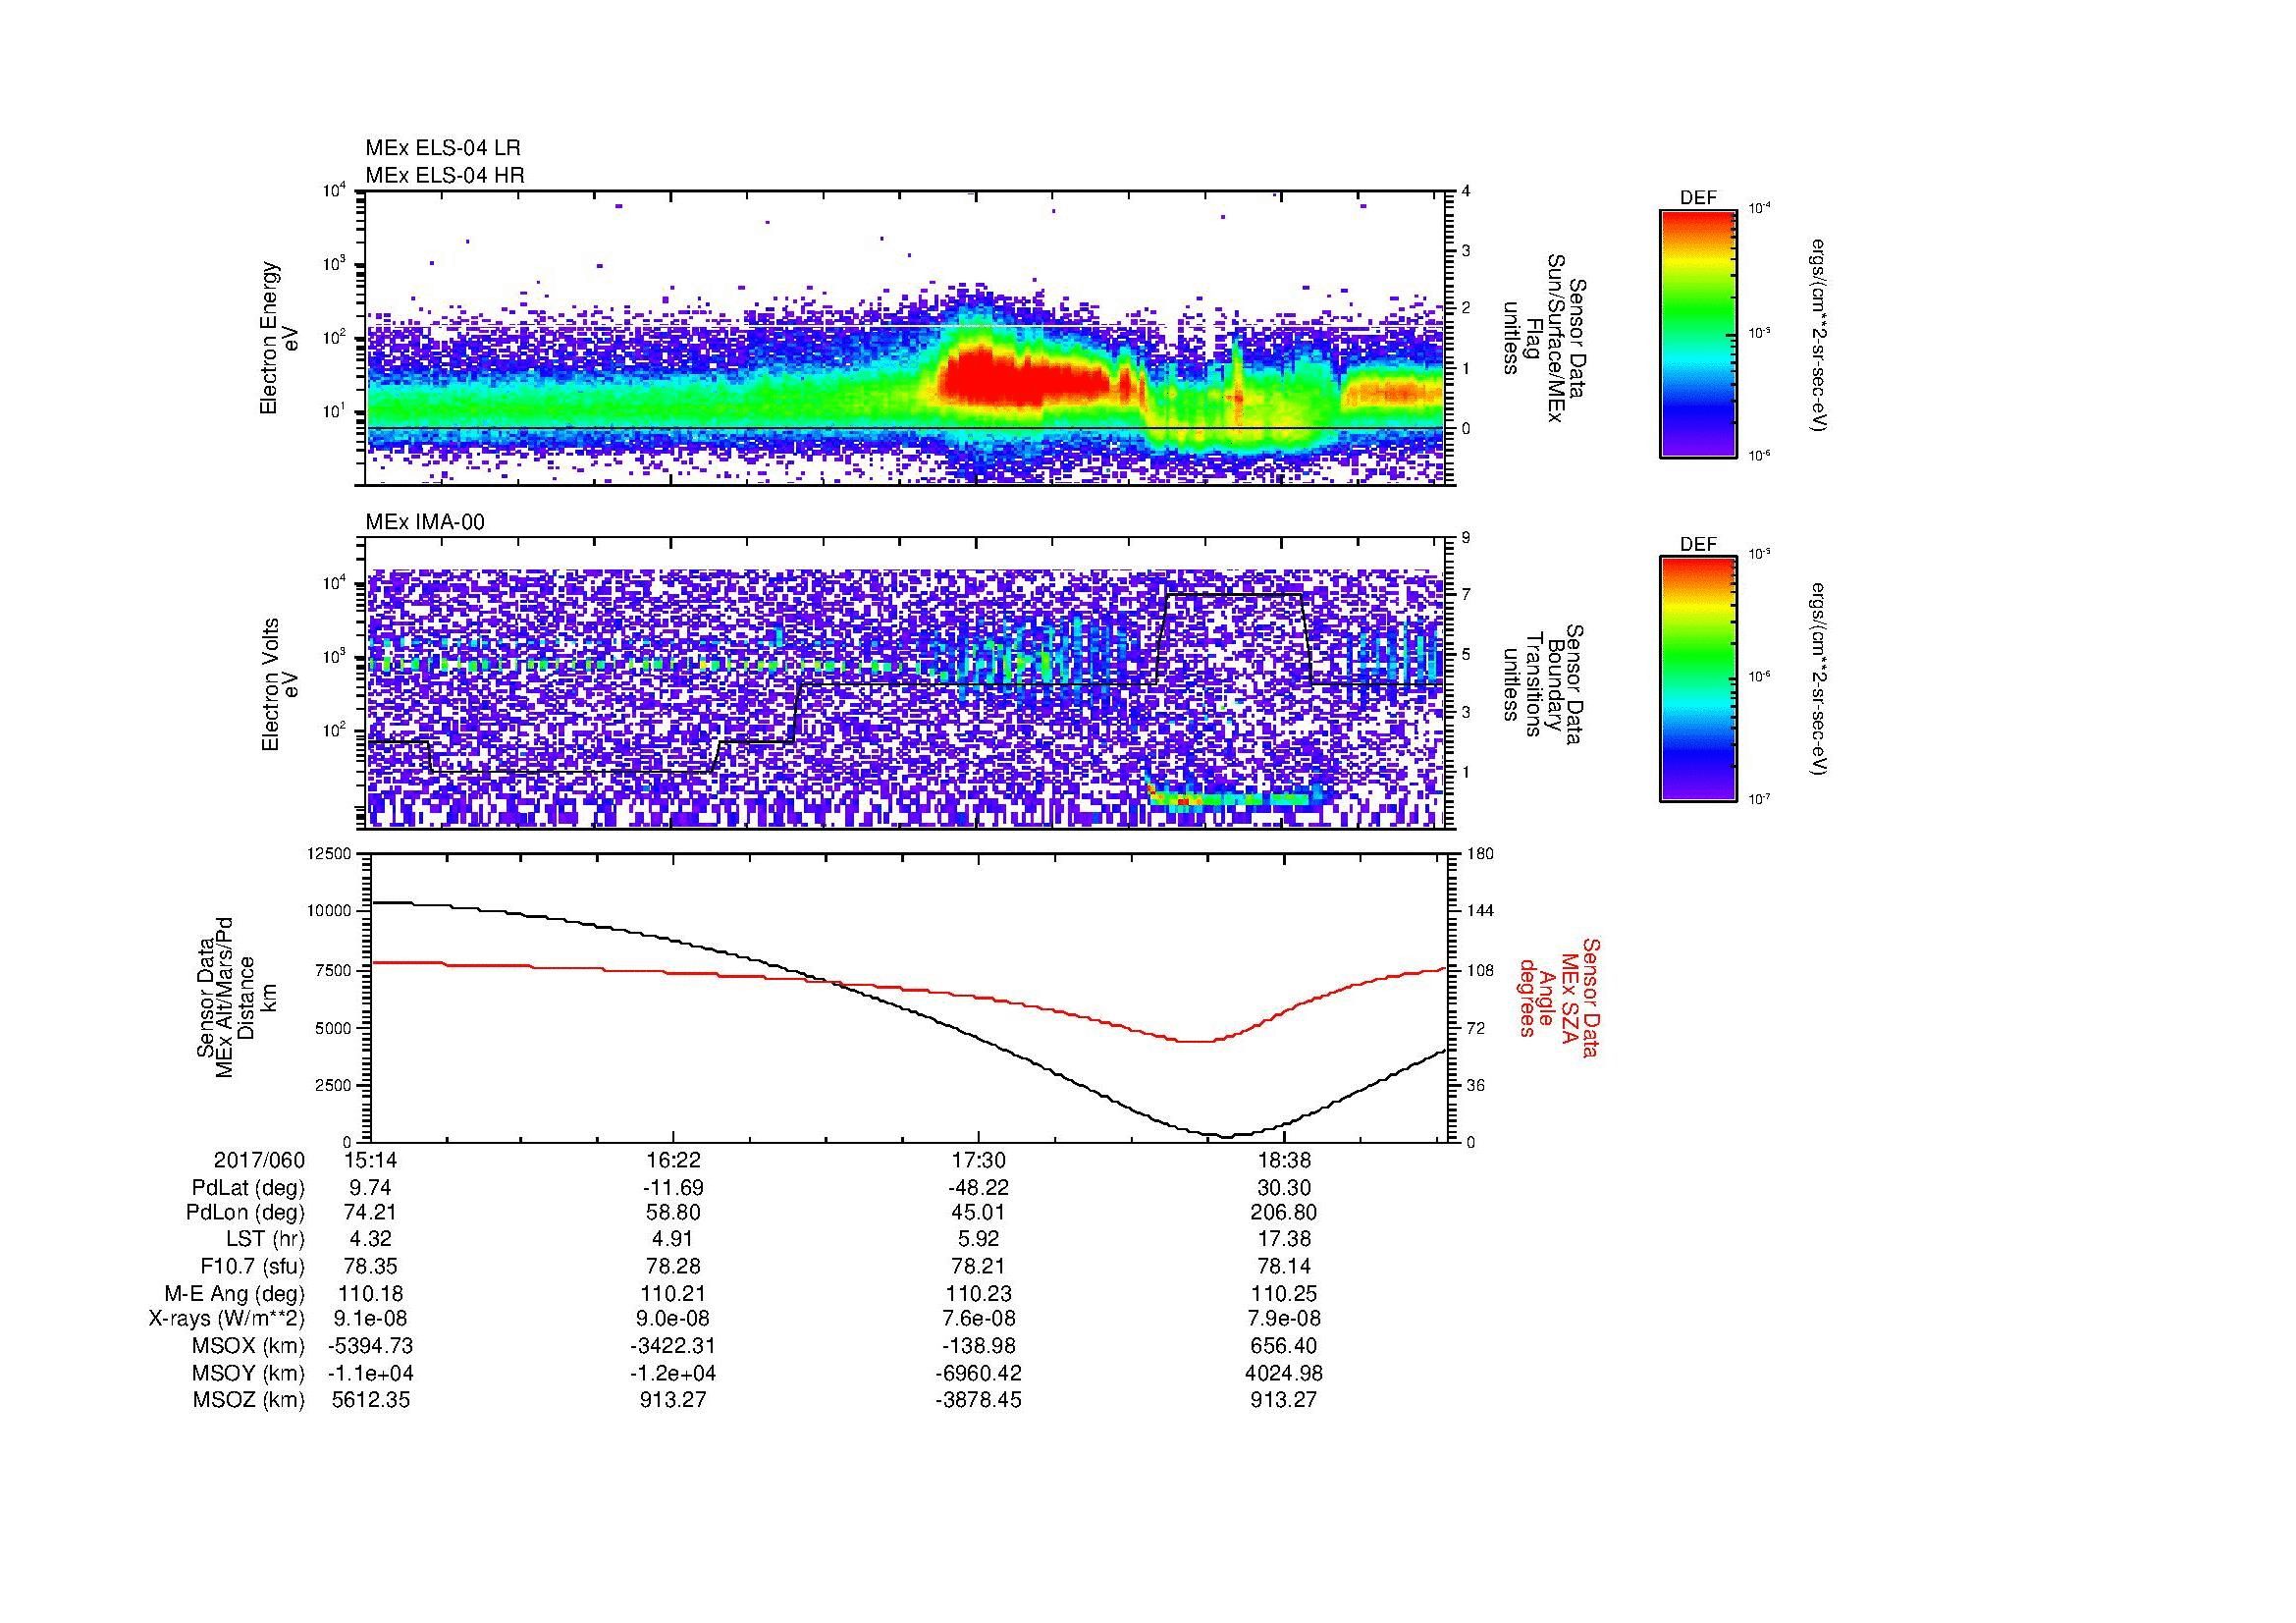Click the MEx ELS-04 LR title
Screen dimensions: 2296x1623
[443, 148]
